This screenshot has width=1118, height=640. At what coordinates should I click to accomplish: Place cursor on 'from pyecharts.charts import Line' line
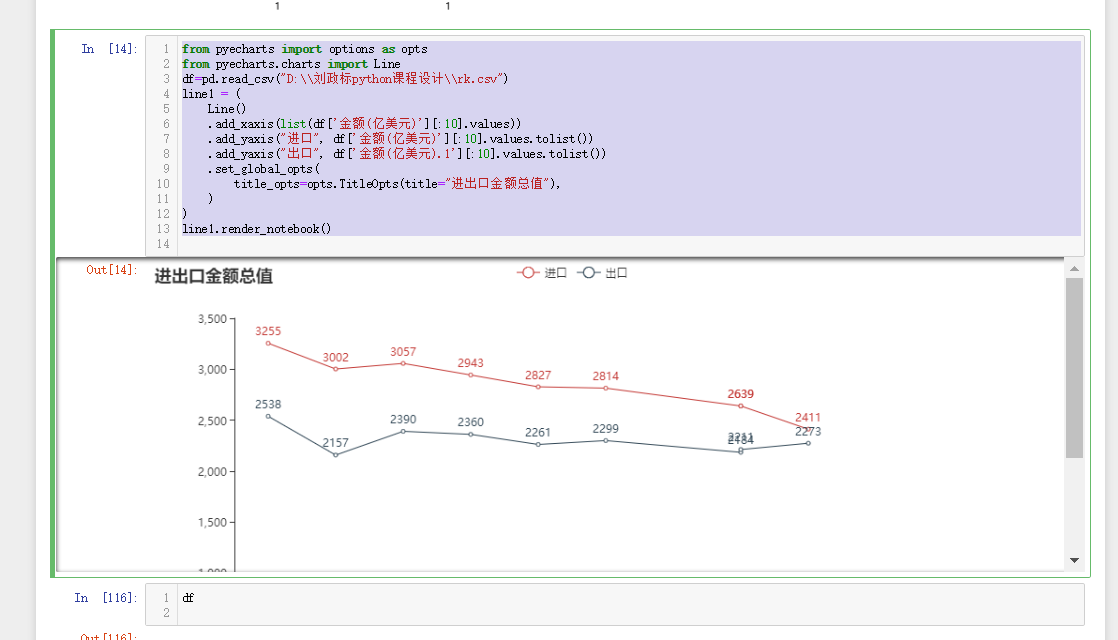[291, 63]
